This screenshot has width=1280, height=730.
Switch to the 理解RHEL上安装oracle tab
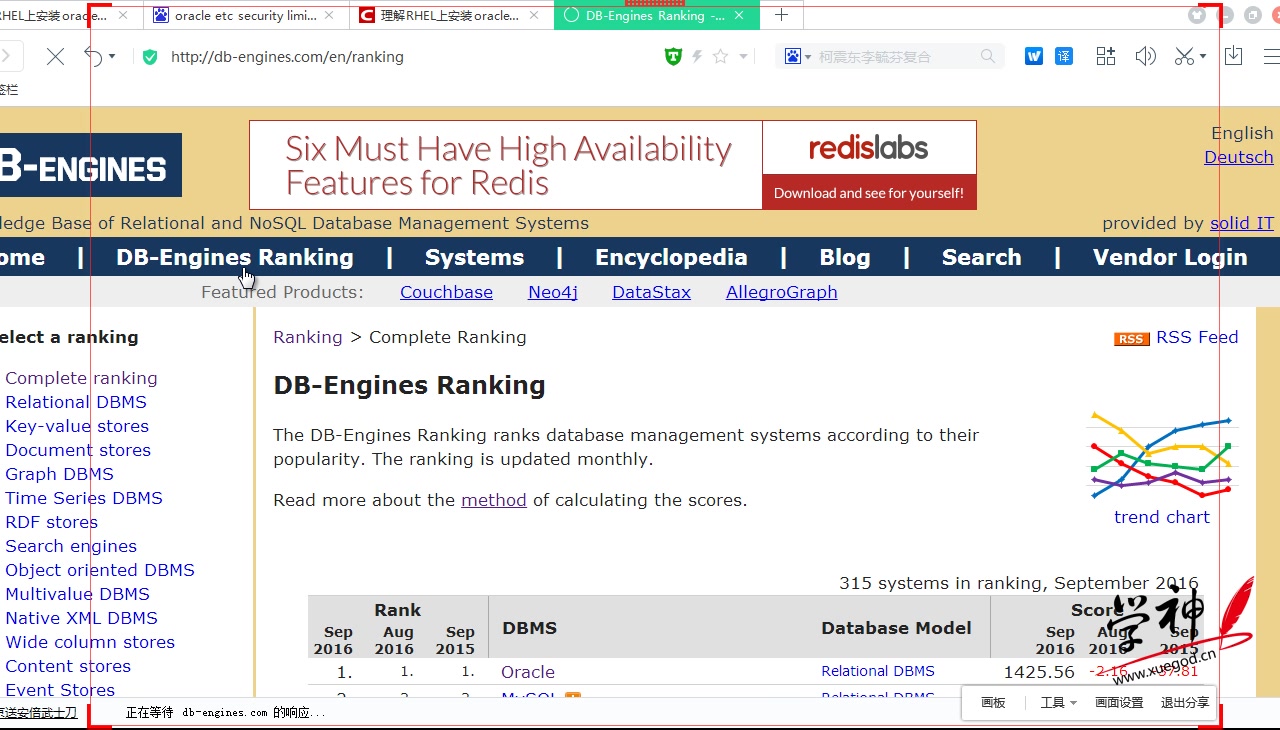pos(450,16)
